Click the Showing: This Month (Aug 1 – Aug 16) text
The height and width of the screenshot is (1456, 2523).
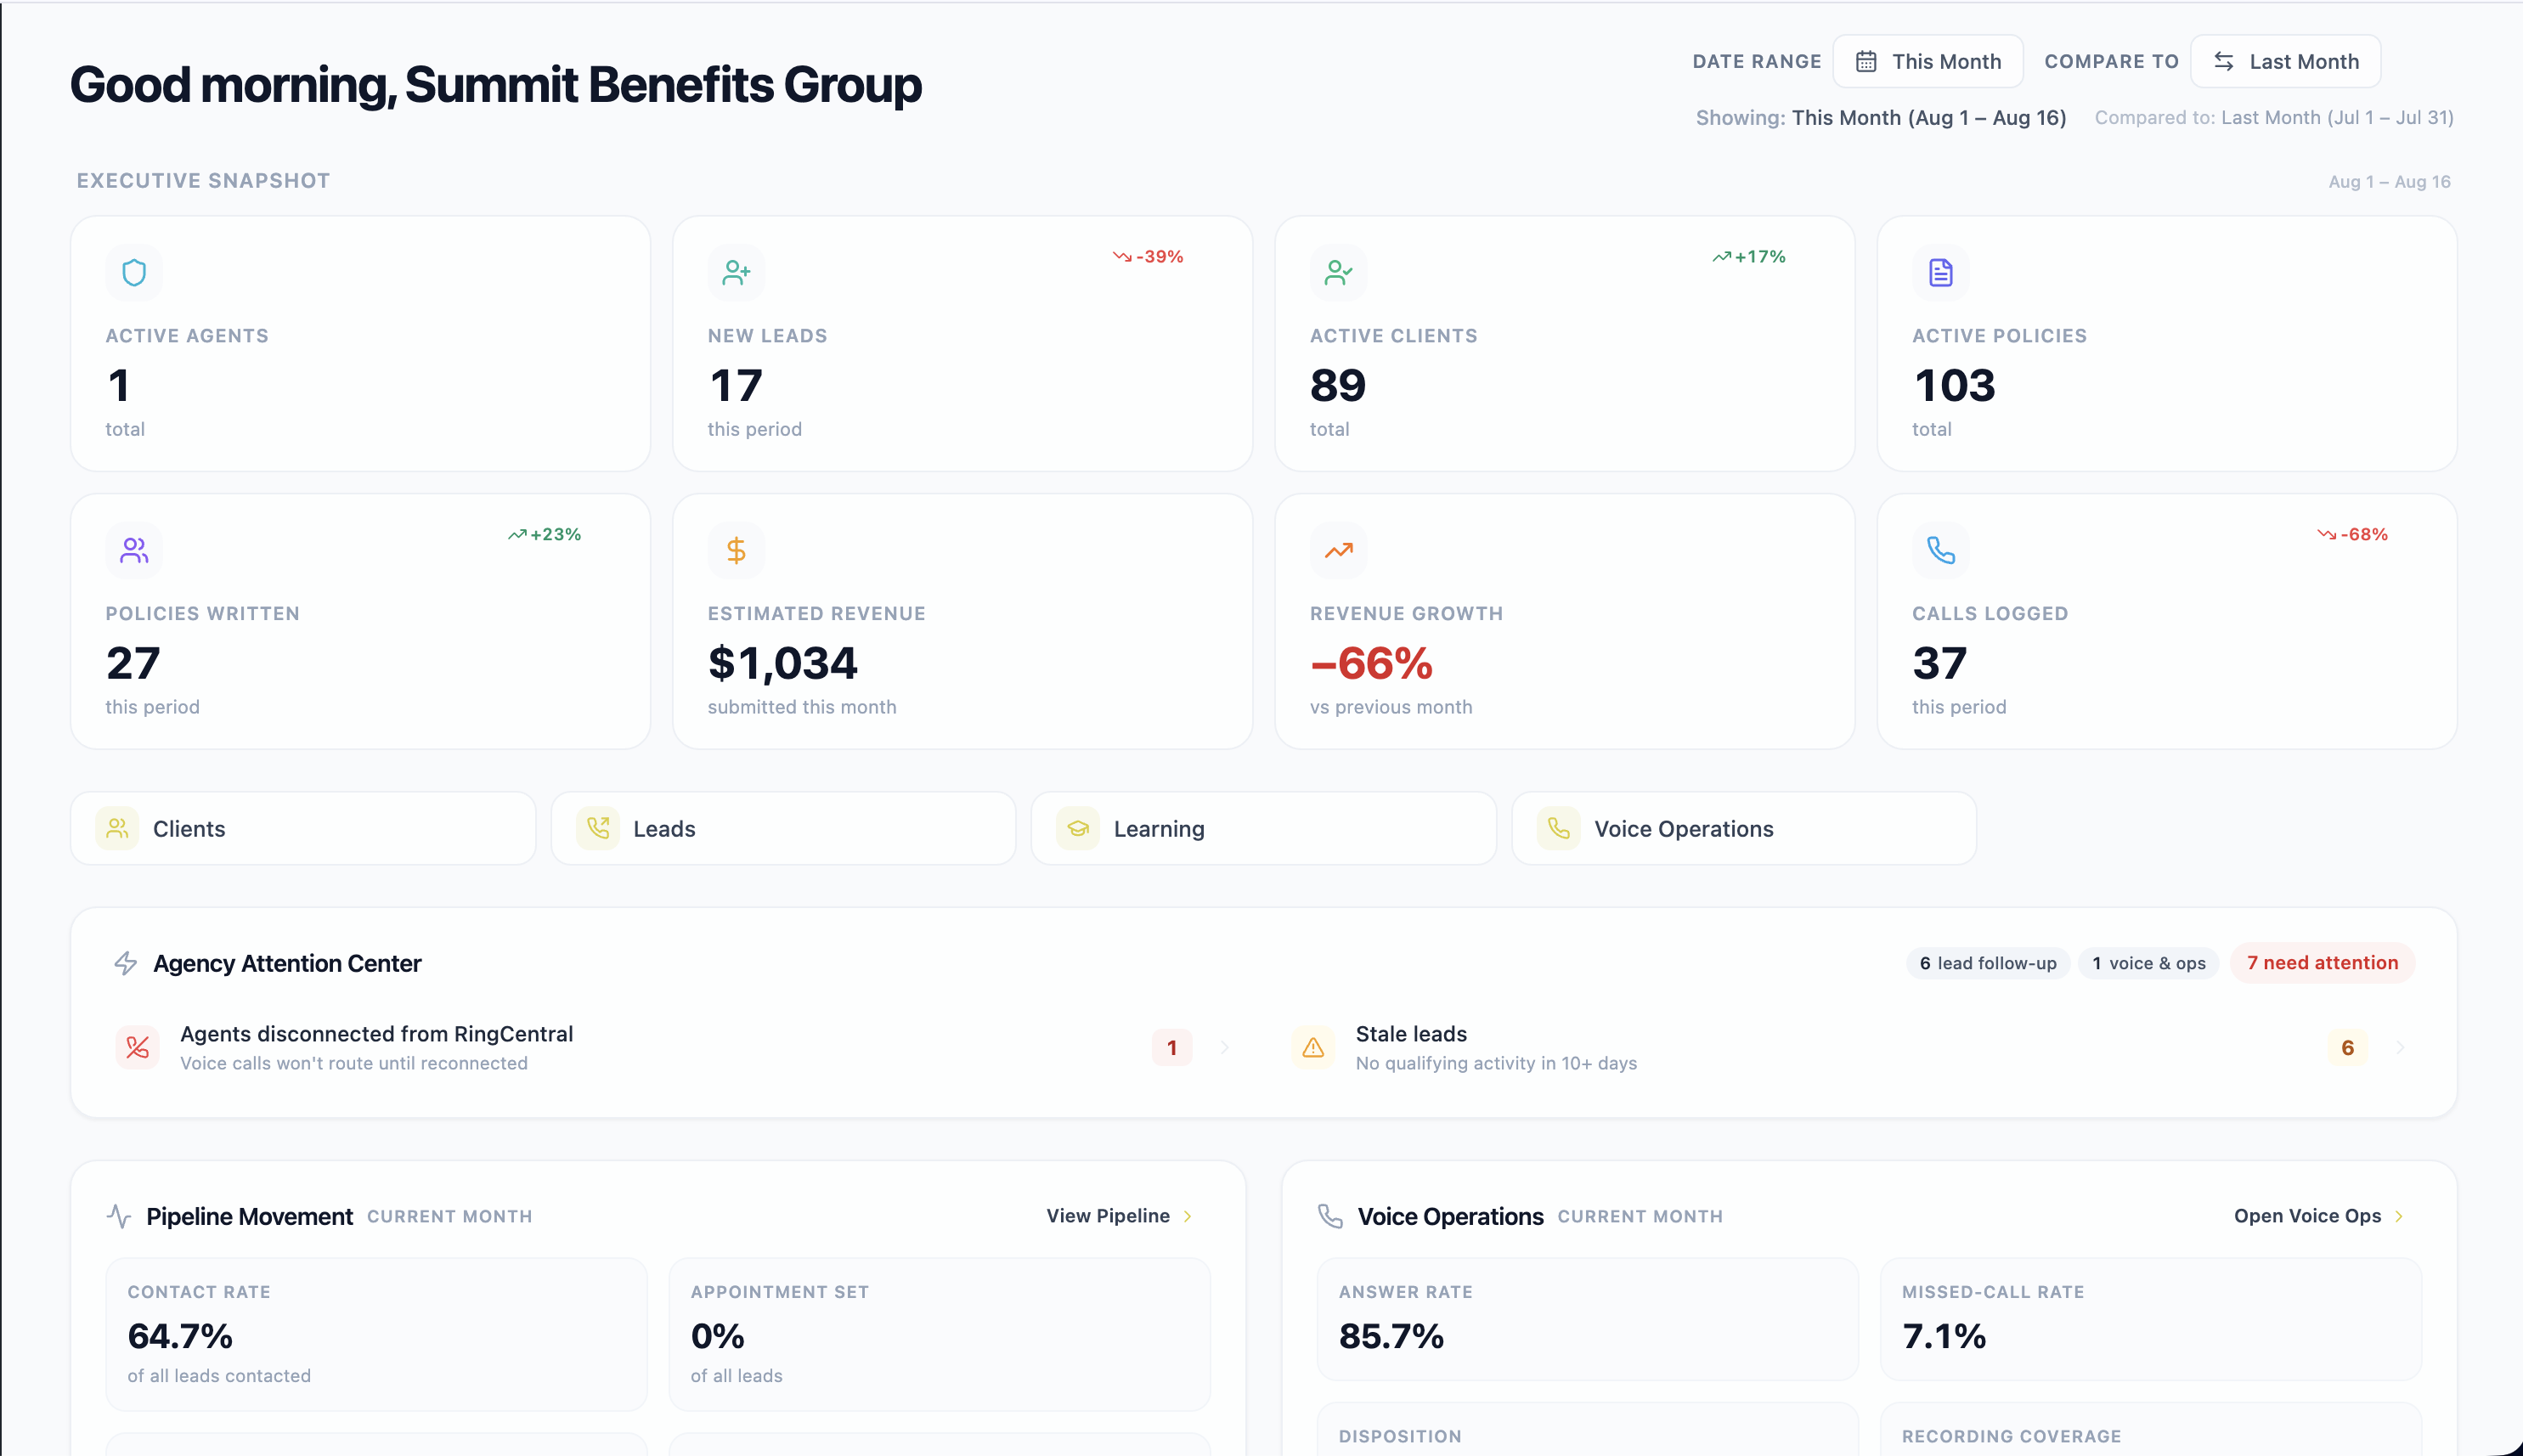point(1881,118)
